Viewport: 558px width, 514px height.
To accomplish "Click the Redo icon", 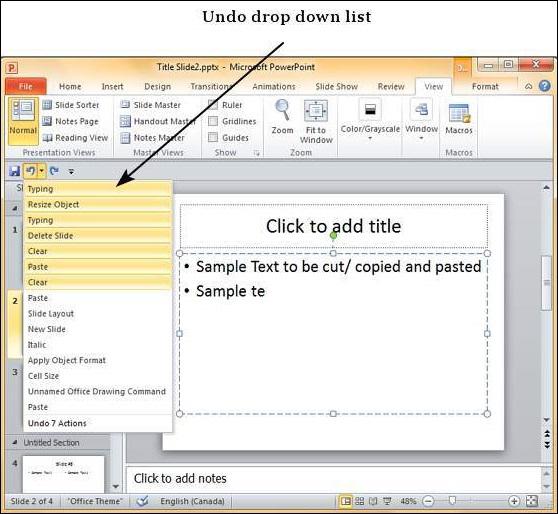I will point(54,172).
